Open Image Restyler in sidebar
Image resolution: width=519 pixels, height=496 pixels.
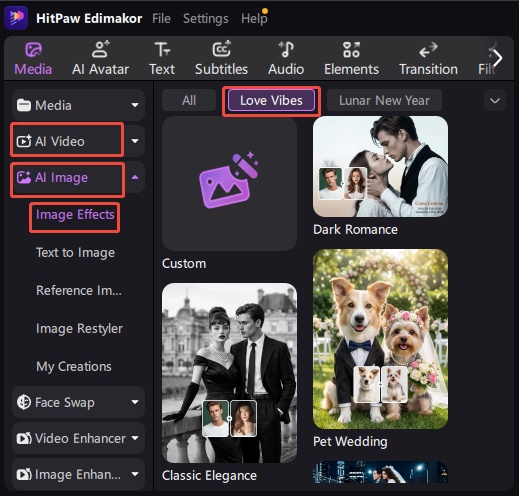pyautogui.click(x=79, y=329)
